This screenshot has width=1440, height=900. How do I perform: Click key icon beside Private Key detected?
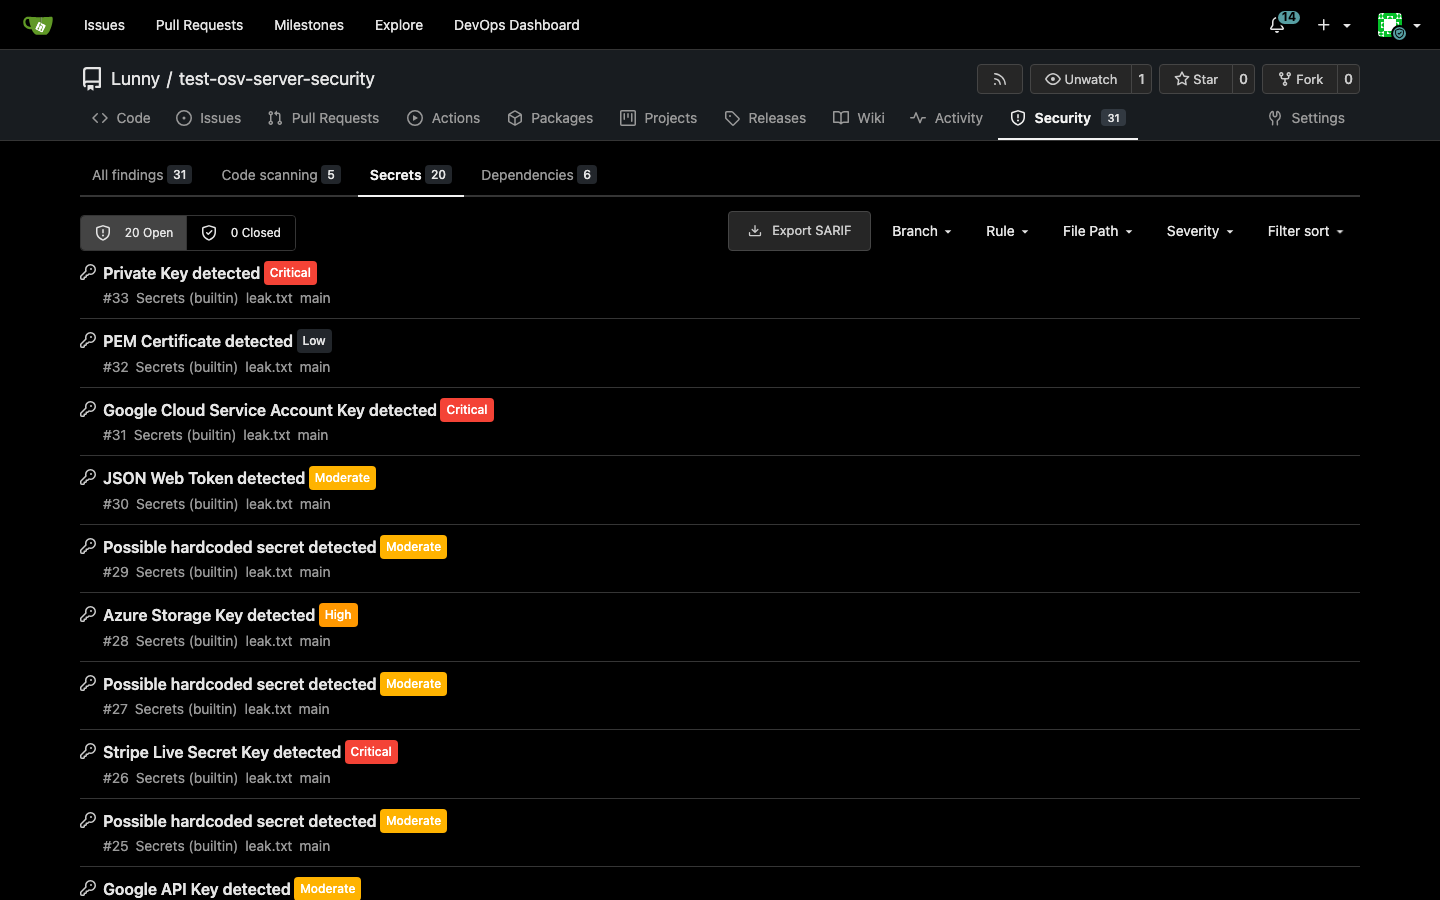88,272
